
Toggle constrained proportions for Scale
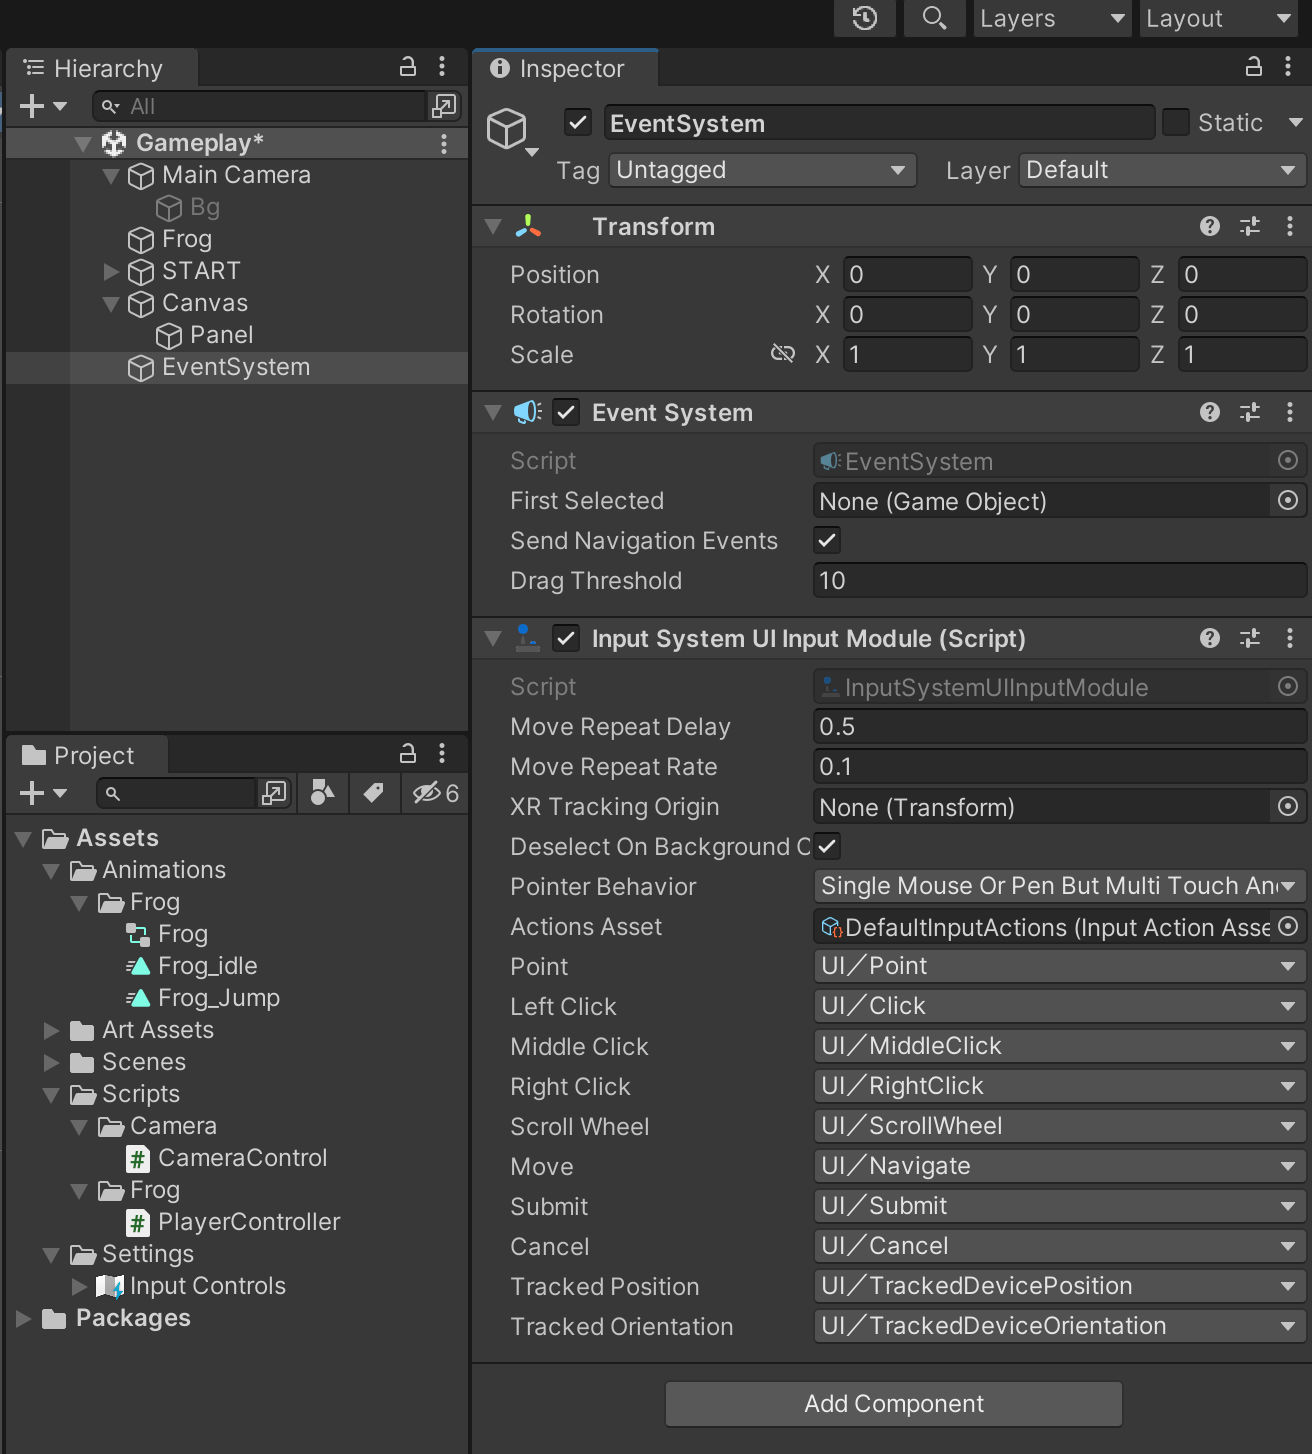coord(783,354)
